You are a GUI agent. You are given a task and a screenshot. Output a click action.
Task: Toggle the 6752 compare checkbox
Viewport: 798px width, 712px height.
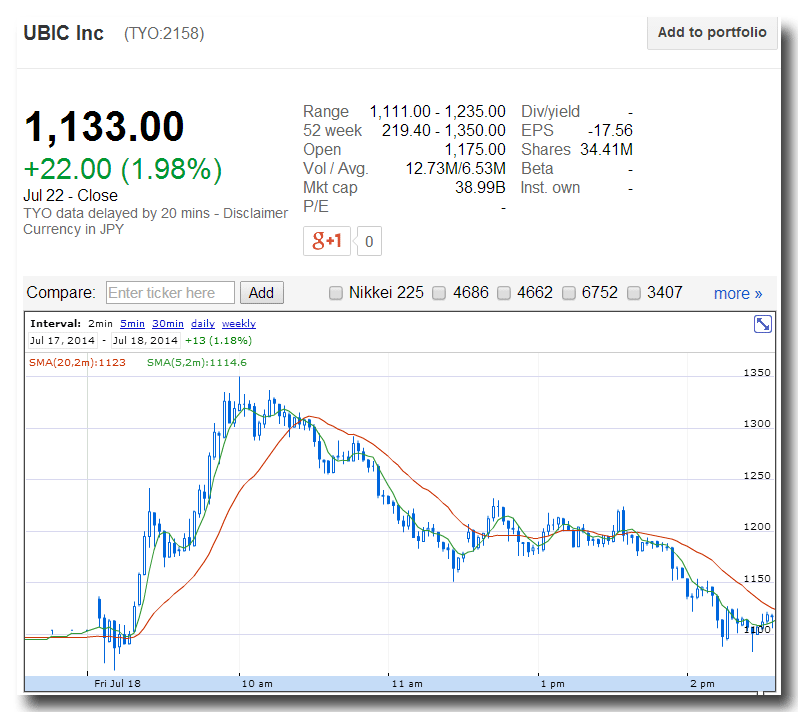tap(568, 293)
